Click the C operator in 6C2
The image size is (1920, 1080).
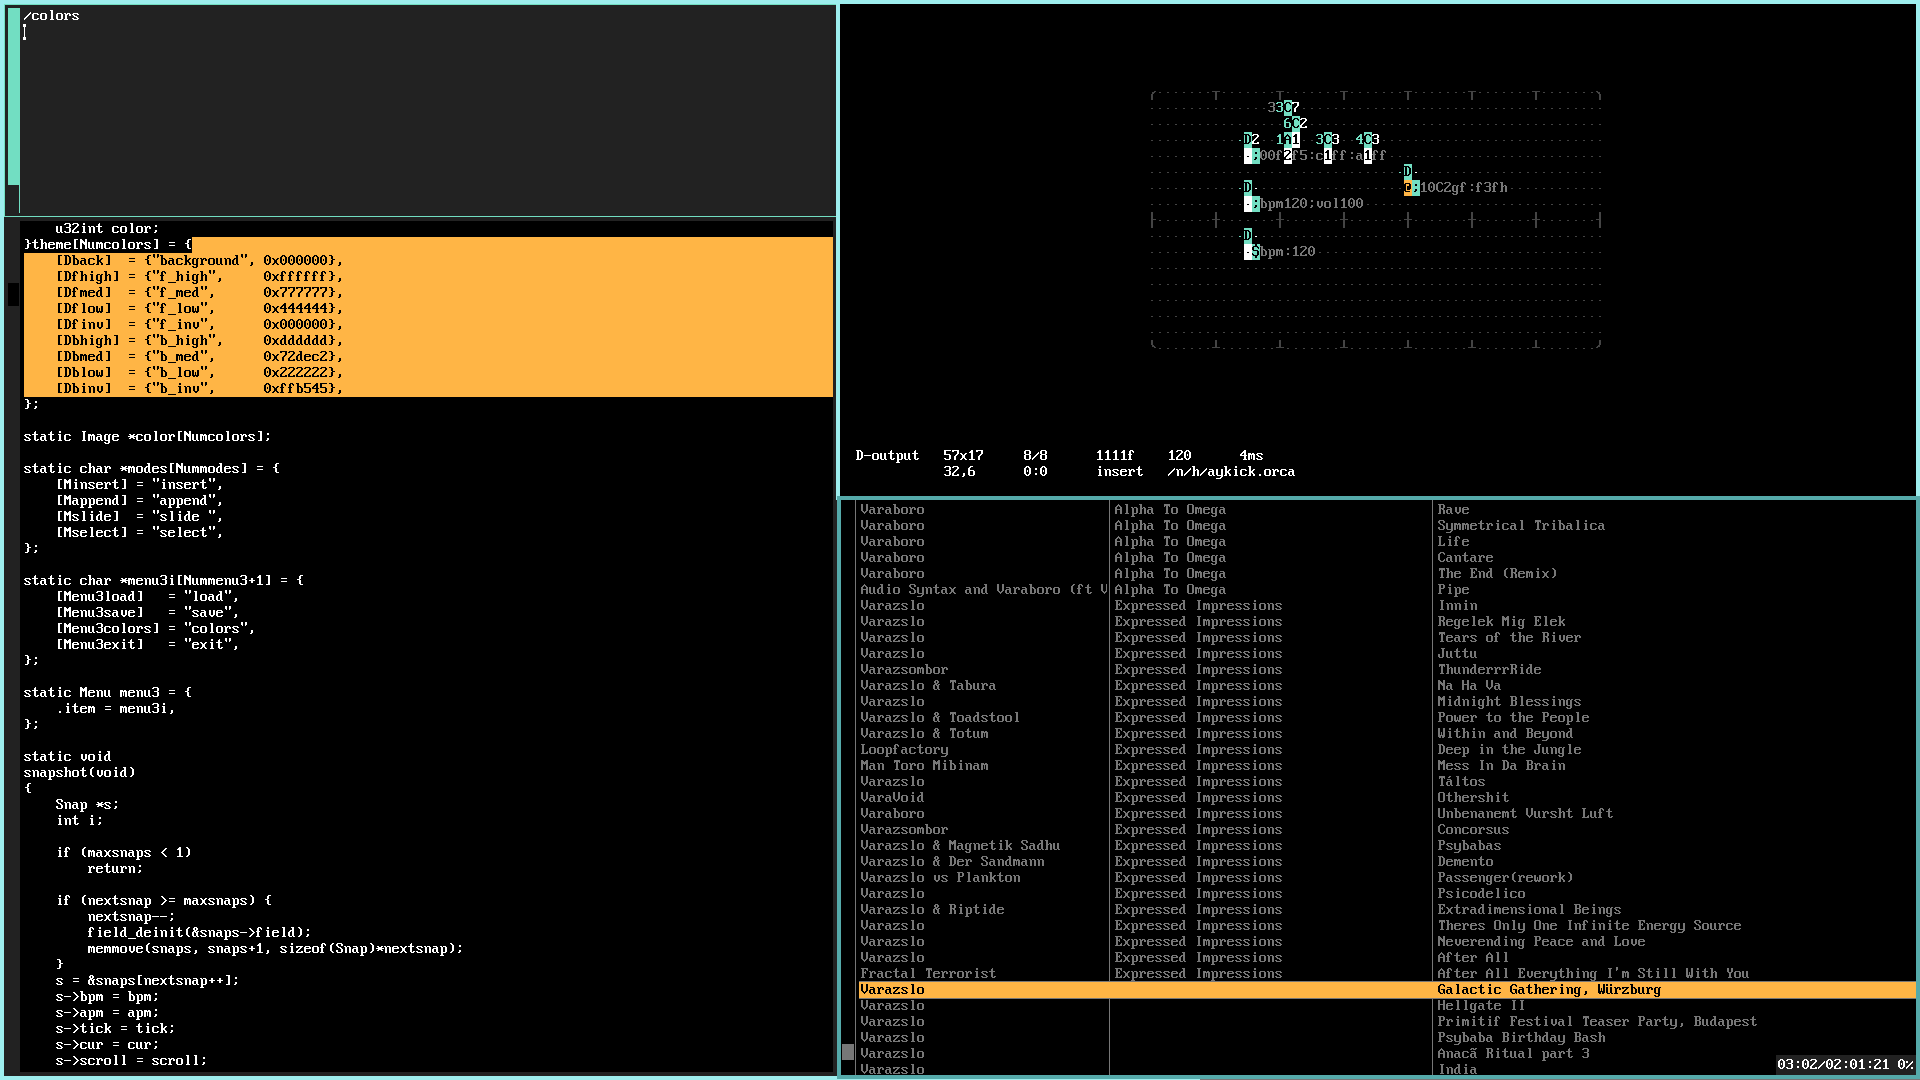click(1296, 123)
